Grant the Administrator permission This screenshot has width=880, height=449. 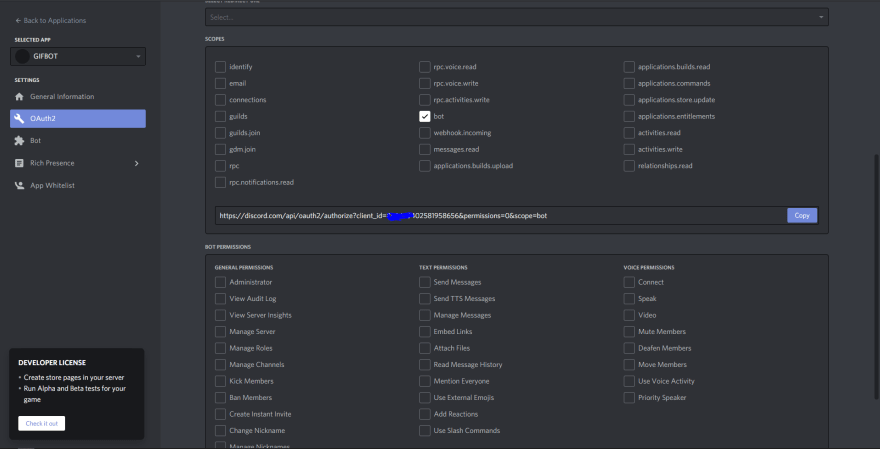[220, 282]
